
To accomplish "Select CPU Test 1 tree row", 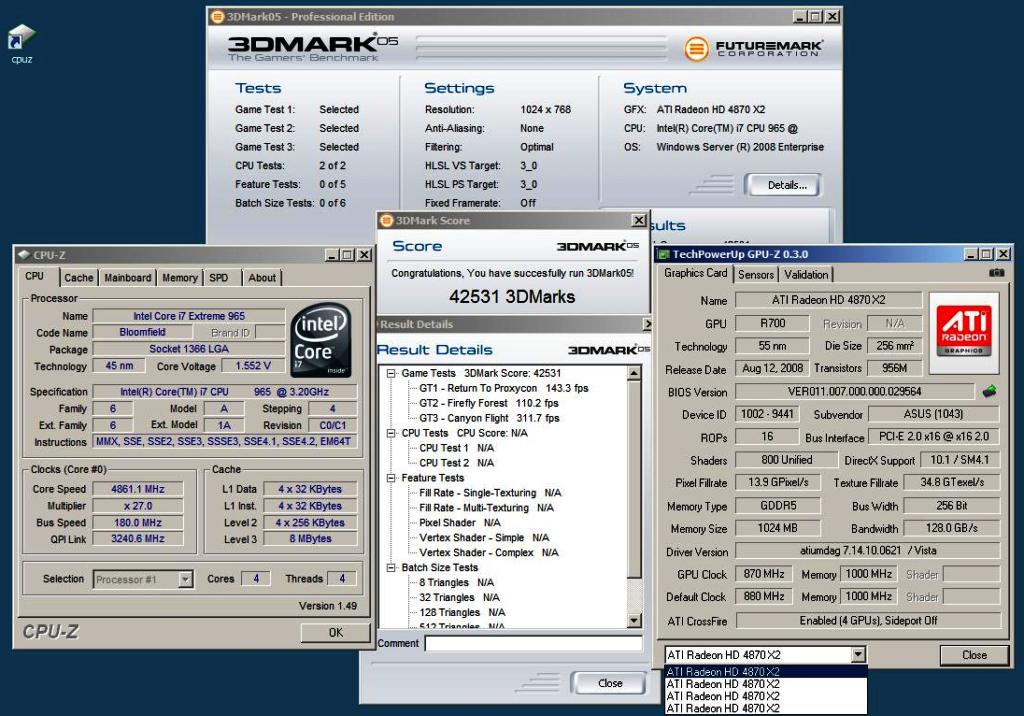I will pyautogui.click(x=456, y=448).
